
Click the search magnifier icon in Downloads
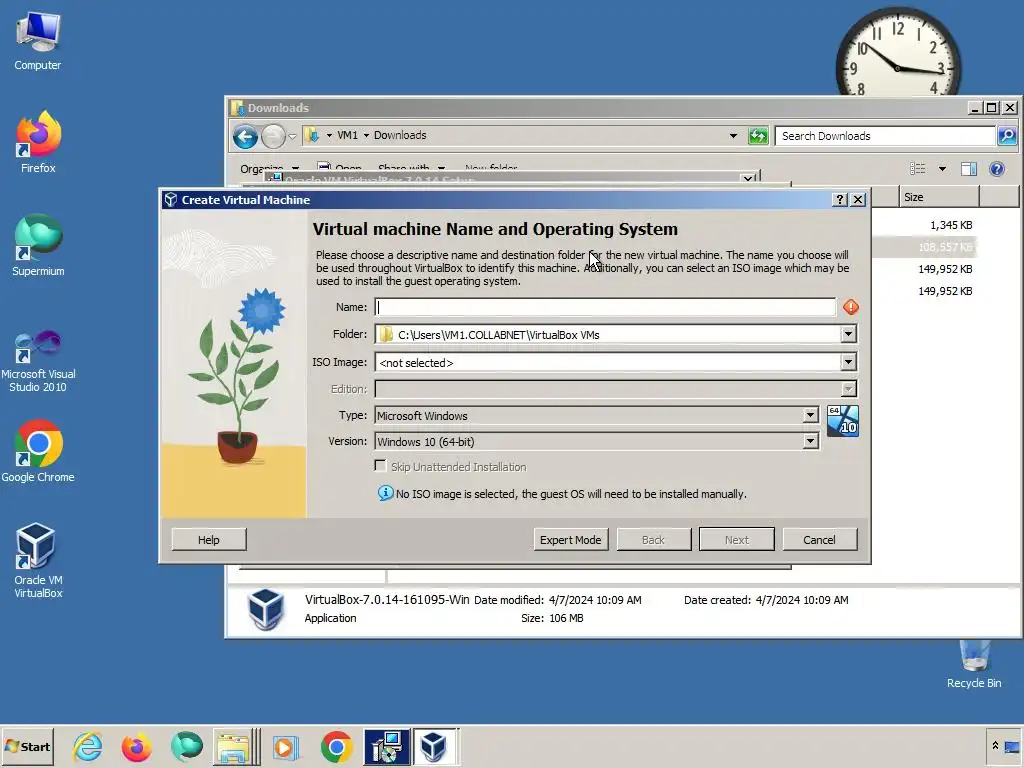tap(1006, 136)
